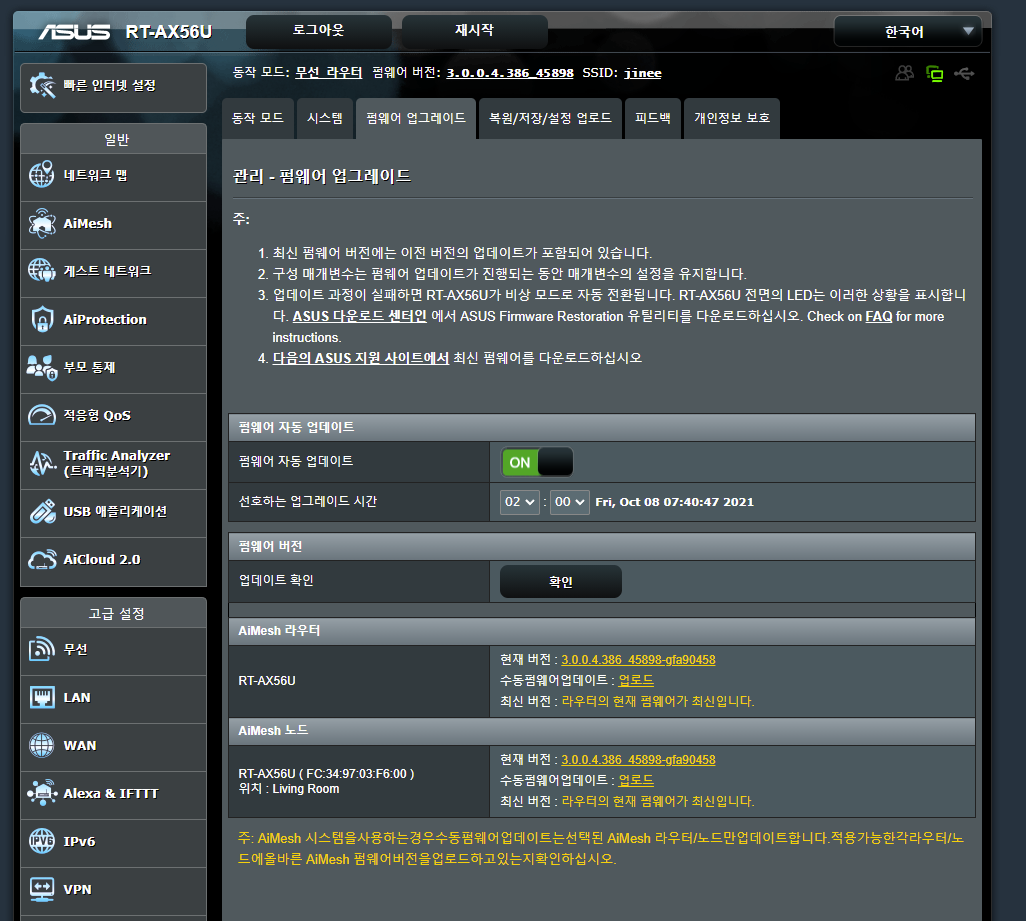The image size is (1026, 921).
Task: Open 게스트 네트워크 in the sidebar
Action: [x=113, y=272]
